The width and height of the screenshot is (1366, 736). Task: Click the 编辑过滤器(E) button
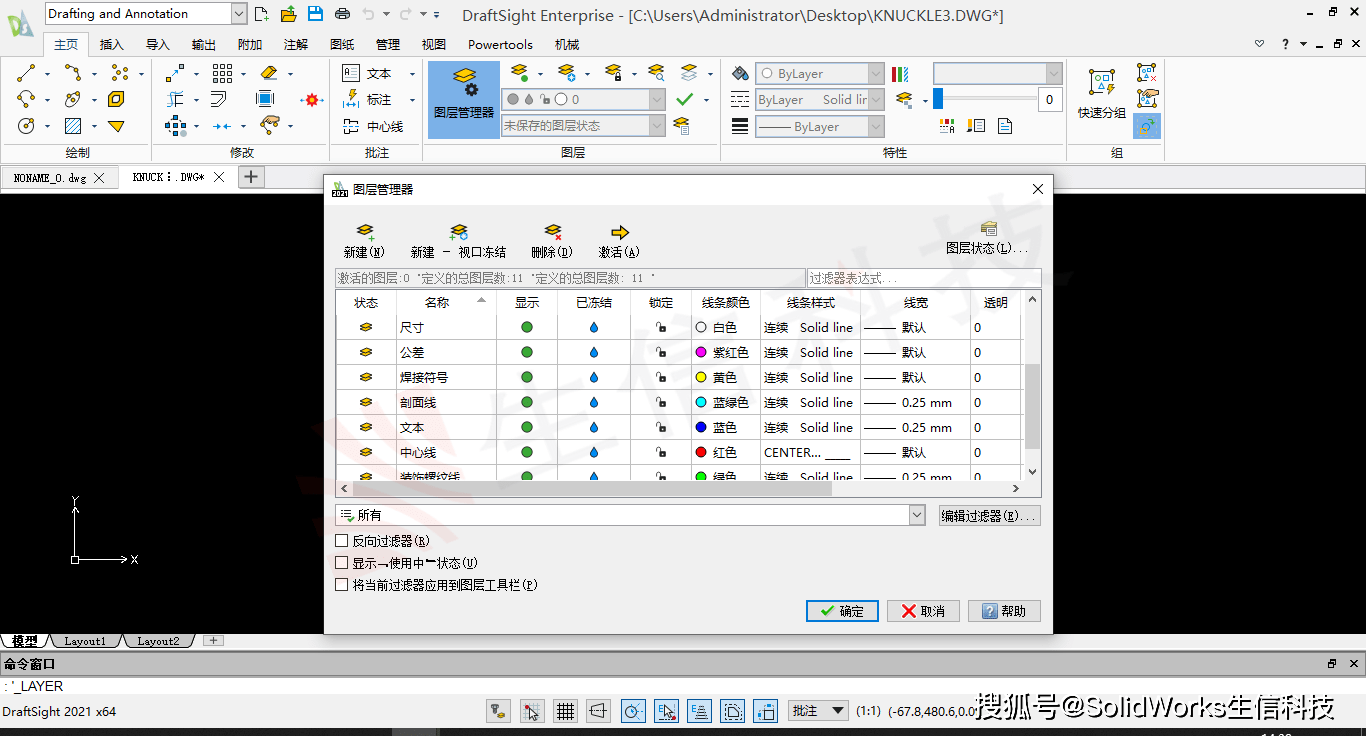[x=989, y=514]
